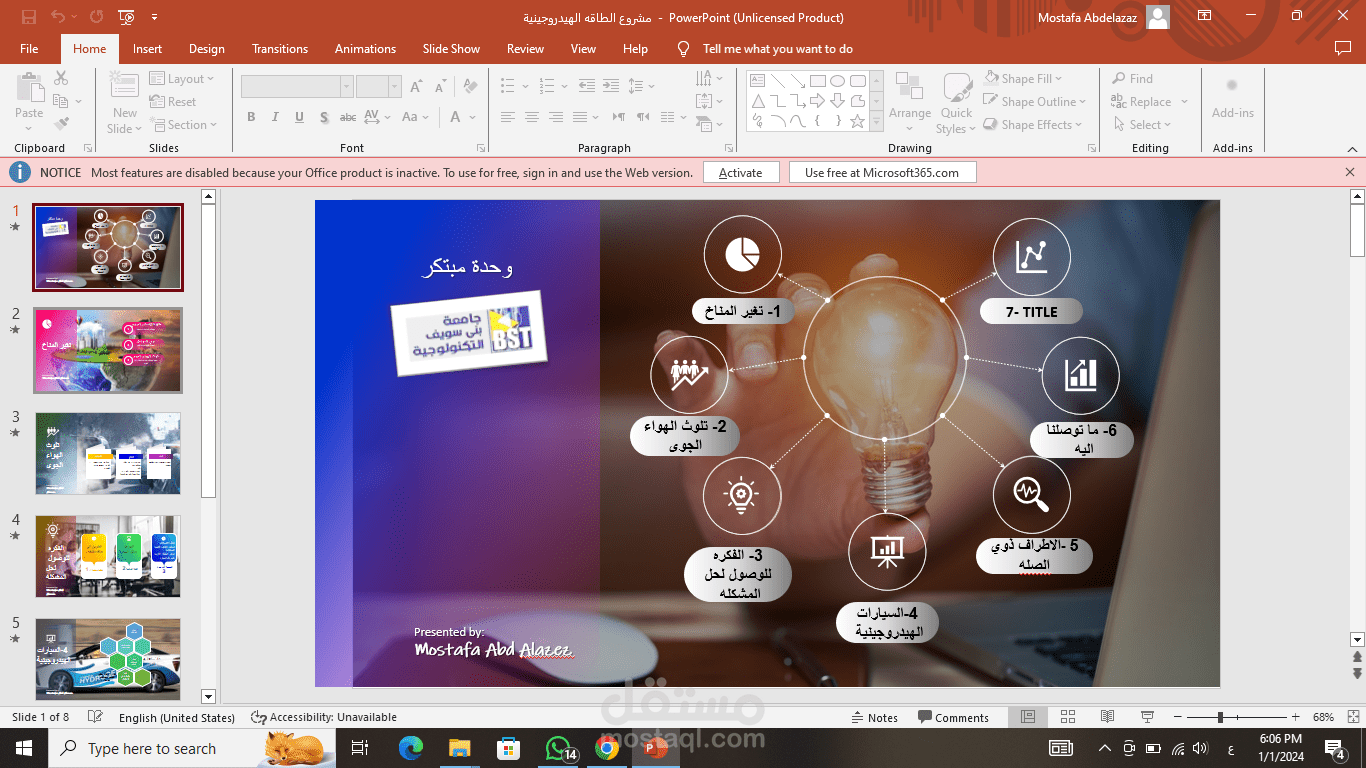This screenshot has width=1366, height=768.
Task: Click the Accessibility: Unavailable status
Action: click(324, 717)
